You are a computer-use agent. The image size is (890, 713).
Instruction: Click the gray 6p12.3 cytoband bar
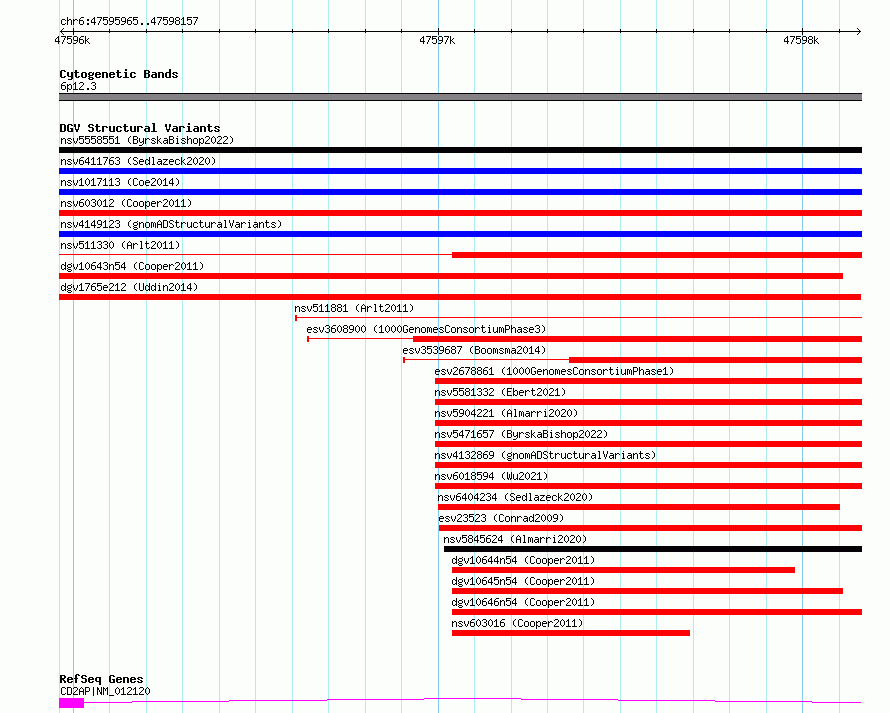click(x=460, y=97)
